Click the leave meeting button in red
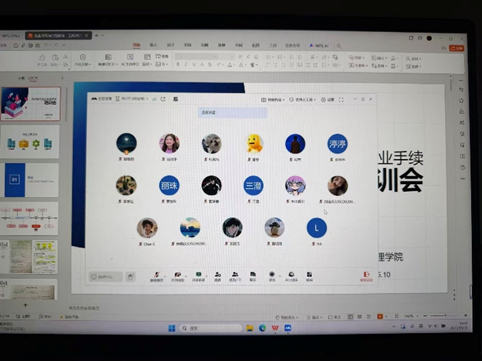 (366, 277)
